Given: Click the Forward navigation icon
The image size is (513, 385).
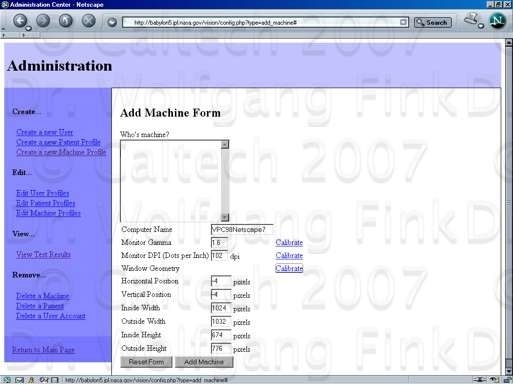Looking at the screenshot, I should click(43, 21).
